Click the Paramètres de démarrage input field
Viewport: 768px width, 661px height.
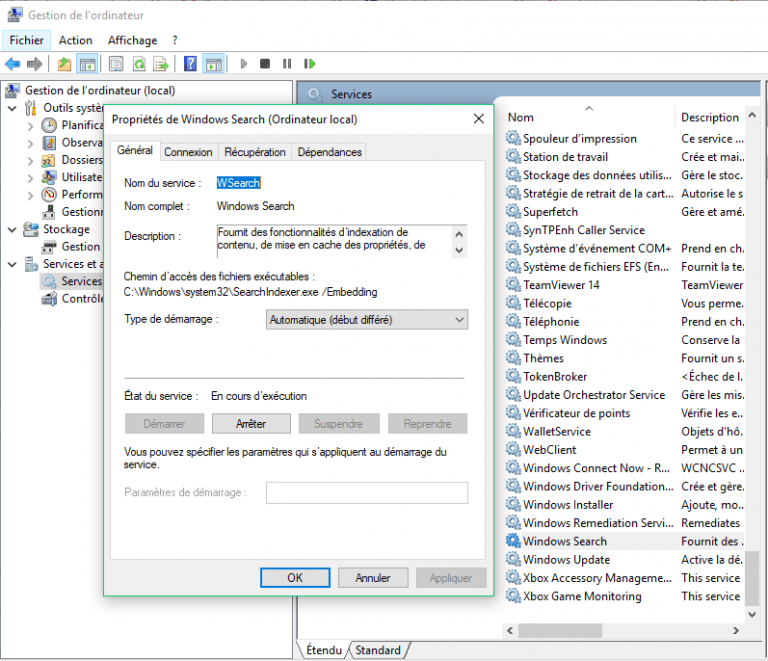click(366, 493)
